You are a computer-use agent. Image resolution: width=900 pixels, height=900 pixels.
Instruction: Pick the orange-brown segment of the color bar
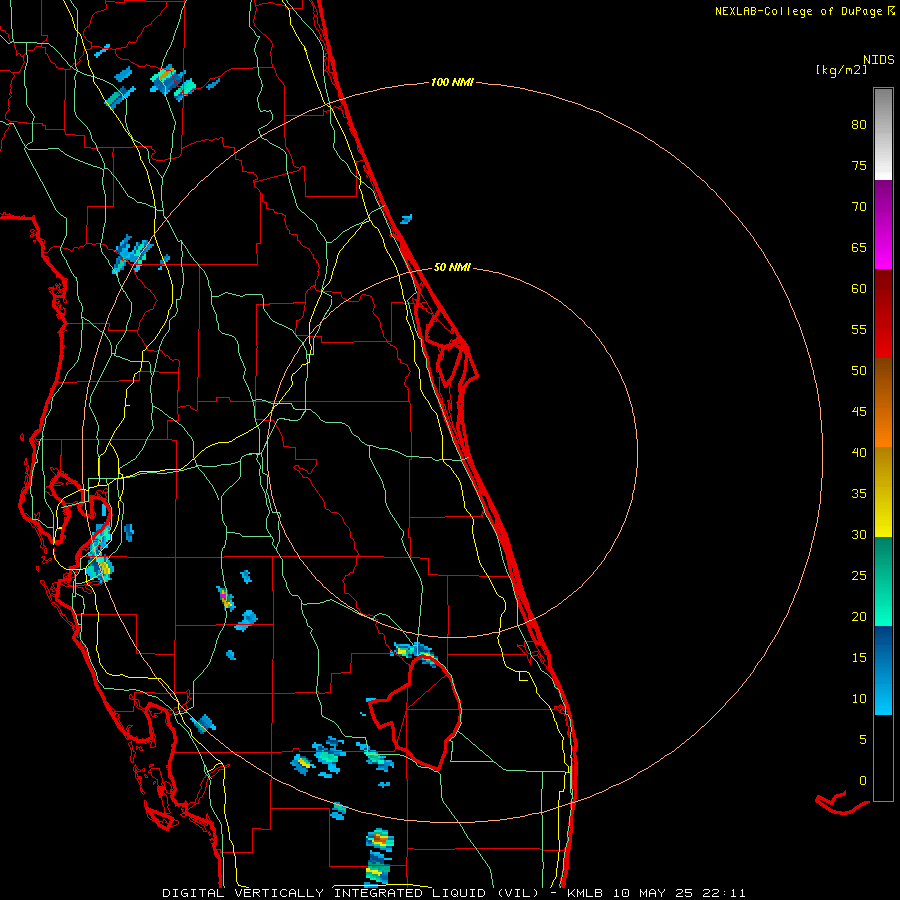883,402
